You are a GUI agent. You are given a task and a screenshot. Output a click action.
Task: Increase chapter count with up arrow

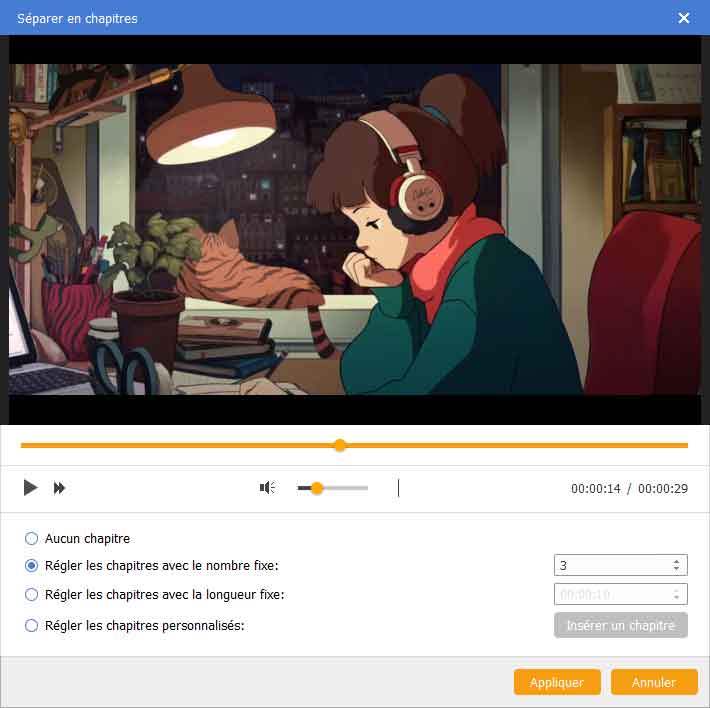point(677,561)
